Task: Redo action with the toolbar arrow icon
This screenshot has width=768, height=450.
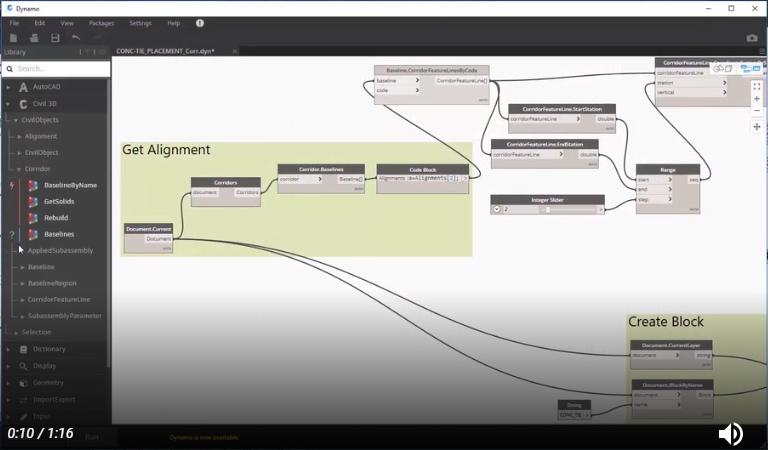Action: (x=97, y=38)
